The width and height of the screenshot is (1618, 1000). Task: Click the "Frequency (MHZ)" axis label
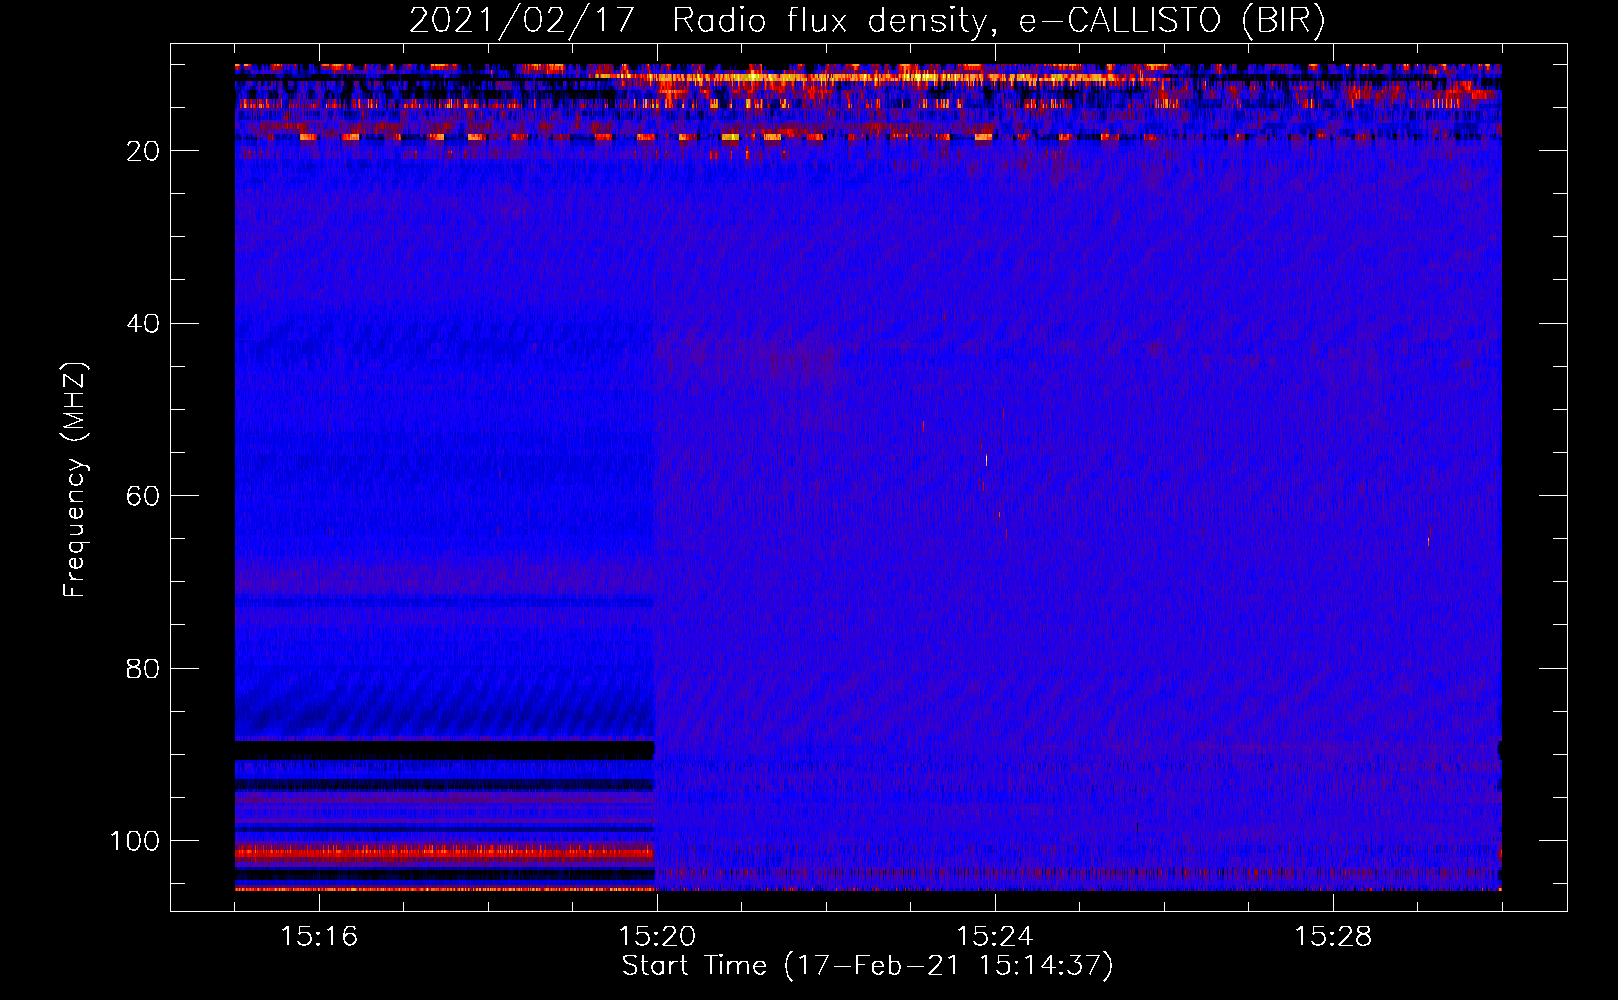tap(75, 479)
